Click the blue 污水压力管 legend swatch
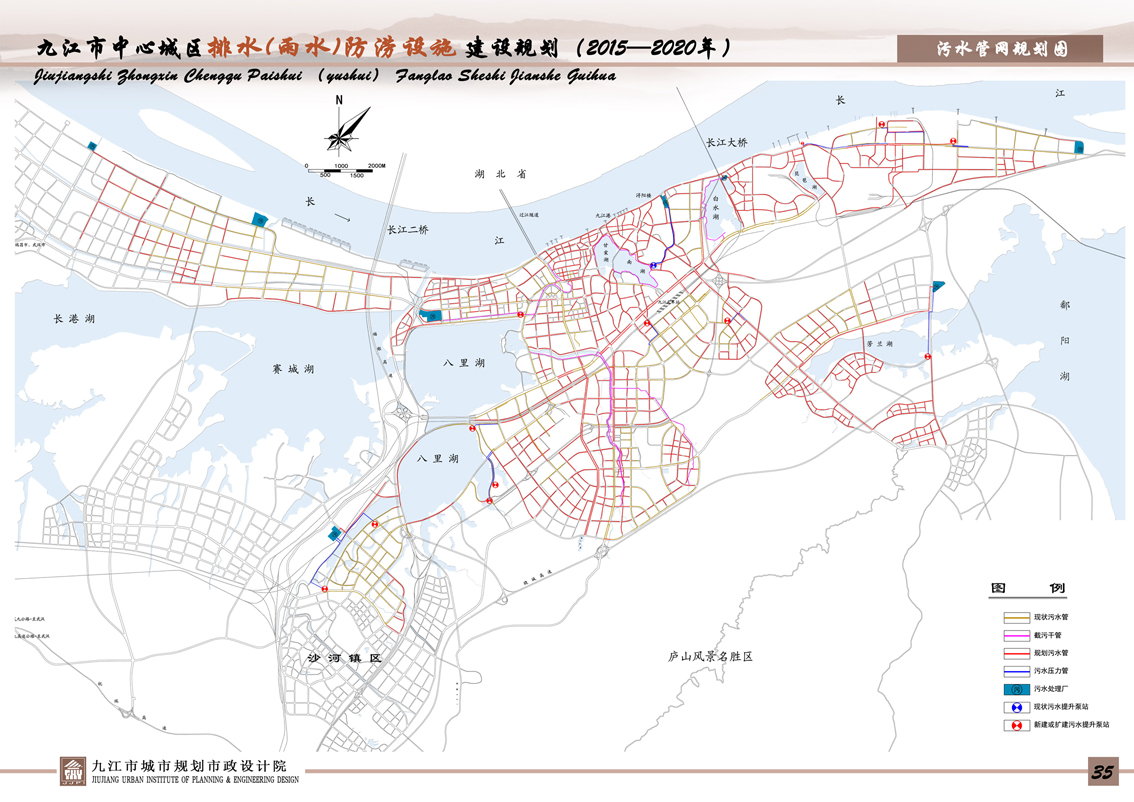Image resolution: width=1134 pixels, height=802 pixels. pos(1017,670)
